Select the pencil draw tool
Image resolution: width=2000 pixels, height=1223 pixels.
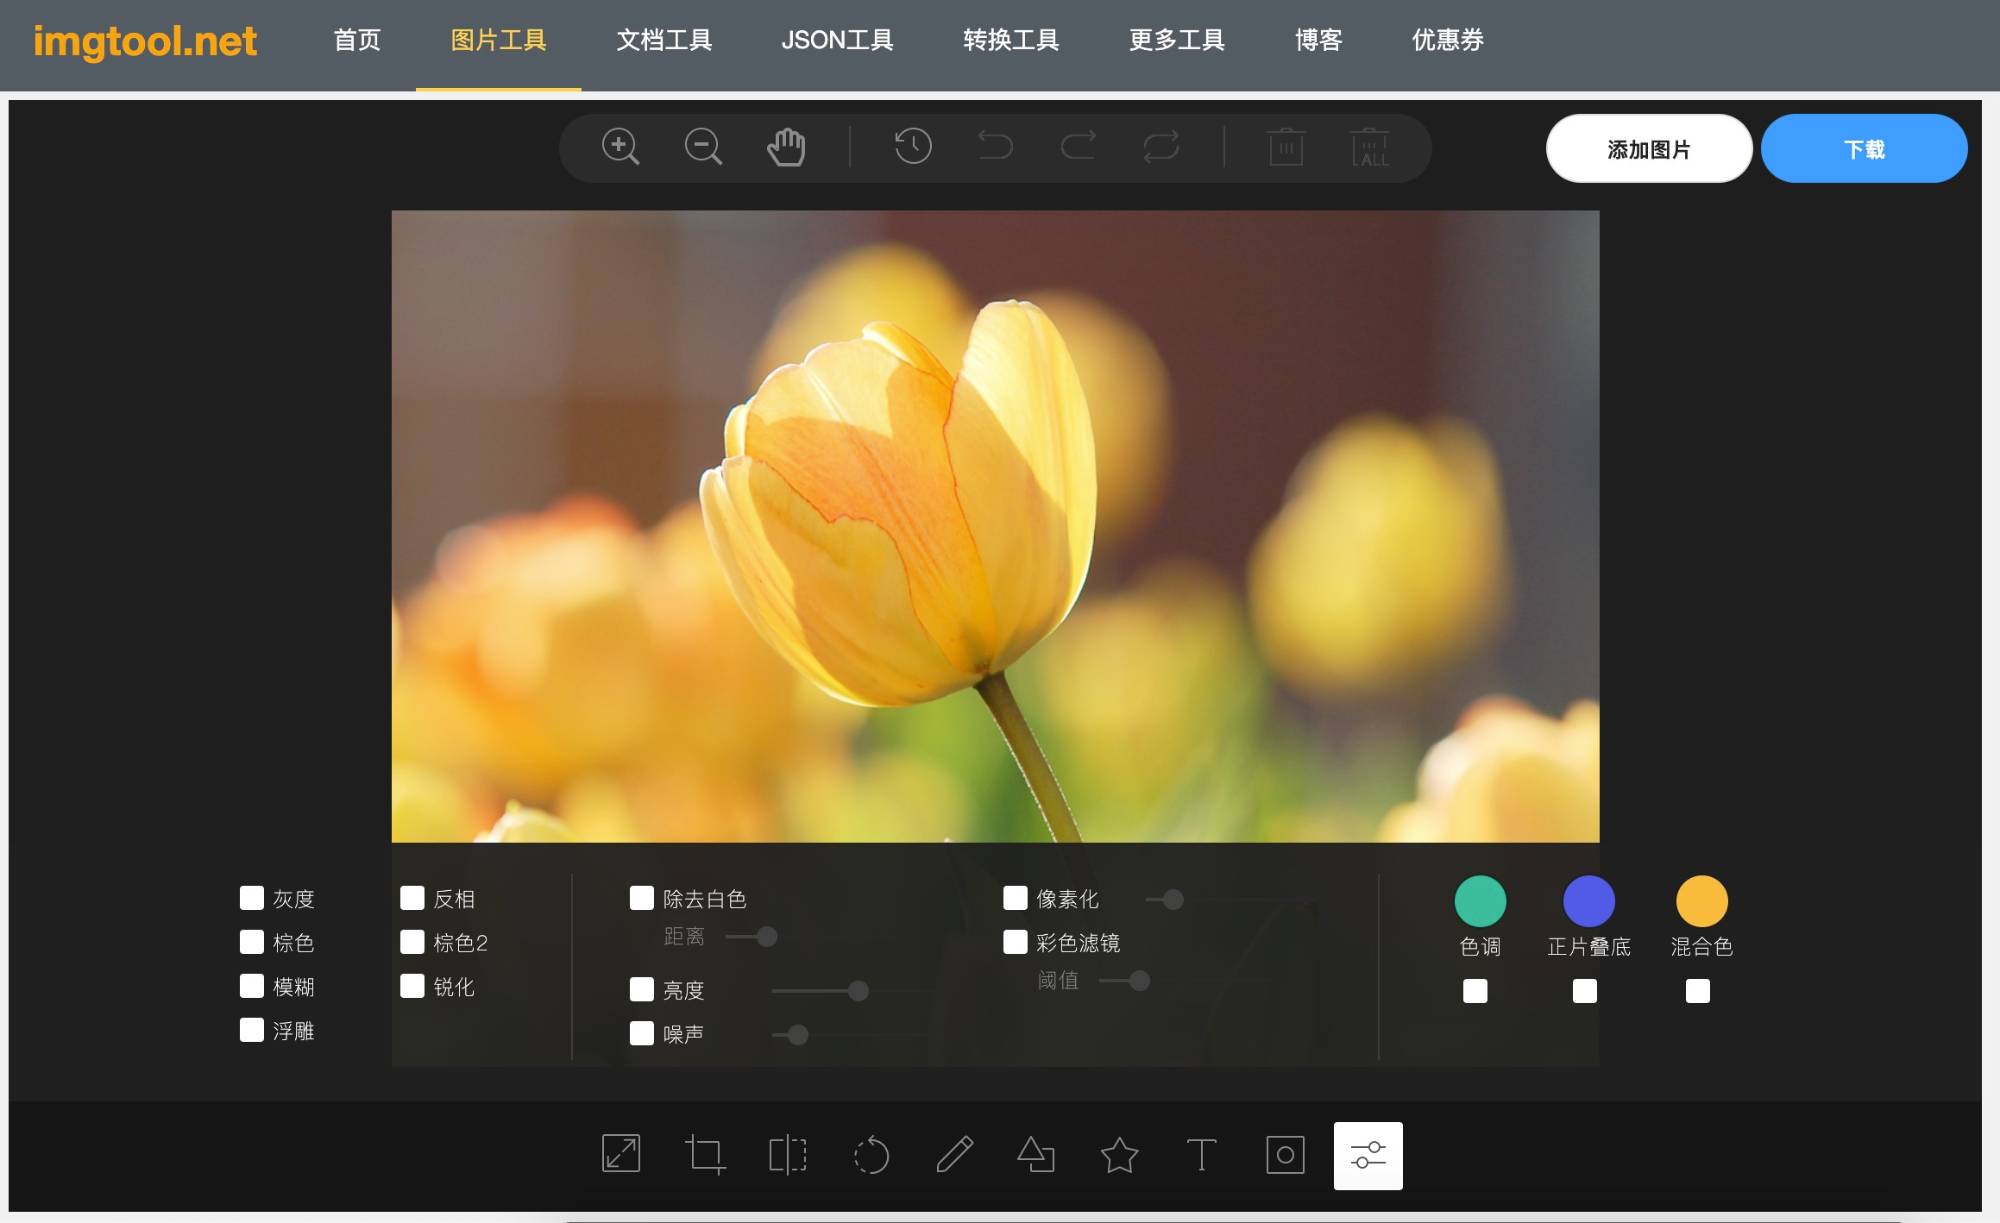(954, 1155)
